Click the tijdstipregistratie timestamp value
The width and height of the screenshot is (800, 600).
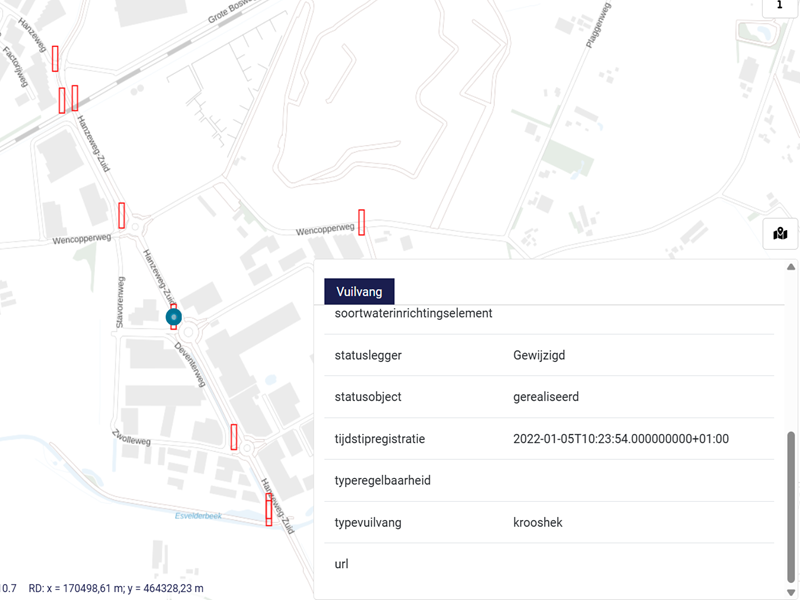pos(620,439)
